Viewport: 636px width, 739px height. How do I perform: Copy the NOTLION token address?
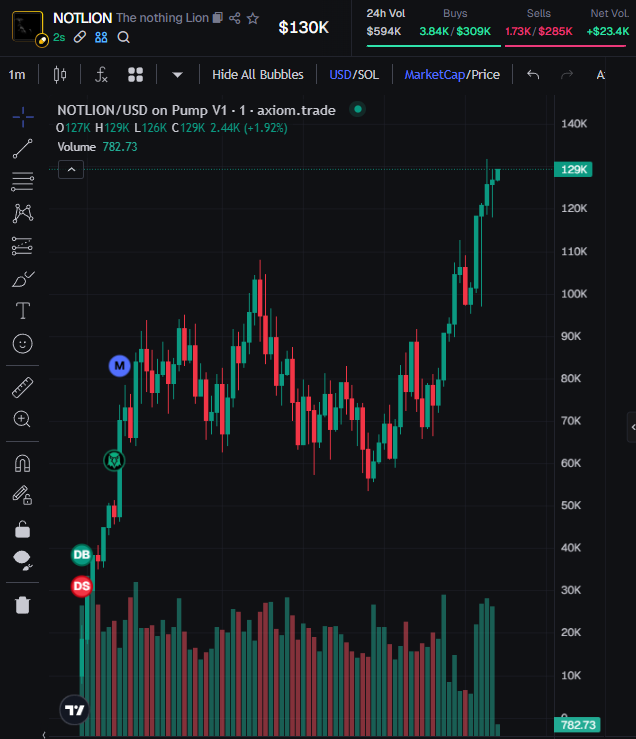217,18
